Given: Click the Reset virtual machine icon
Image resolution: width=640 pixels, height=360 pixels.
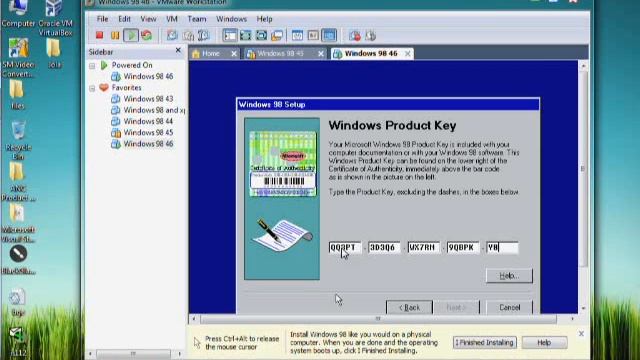Looking at the screenshot, I should pyautogui.click(x=147, y=35).
